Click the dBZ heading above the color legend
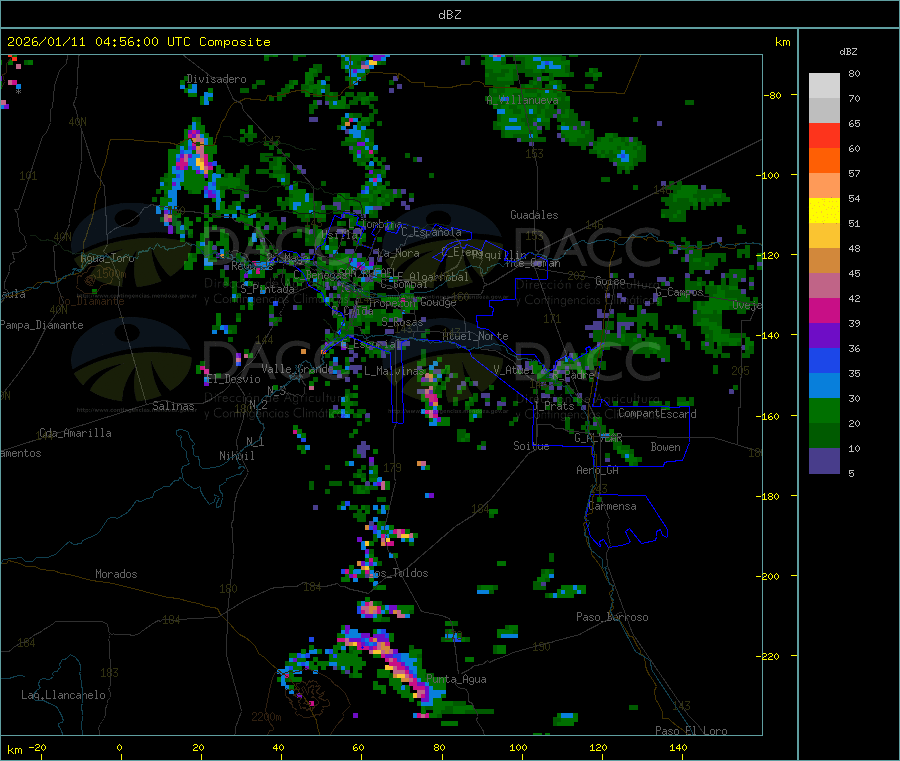The width and height of the screenshot is (900, 761). [x=848, y=52]
